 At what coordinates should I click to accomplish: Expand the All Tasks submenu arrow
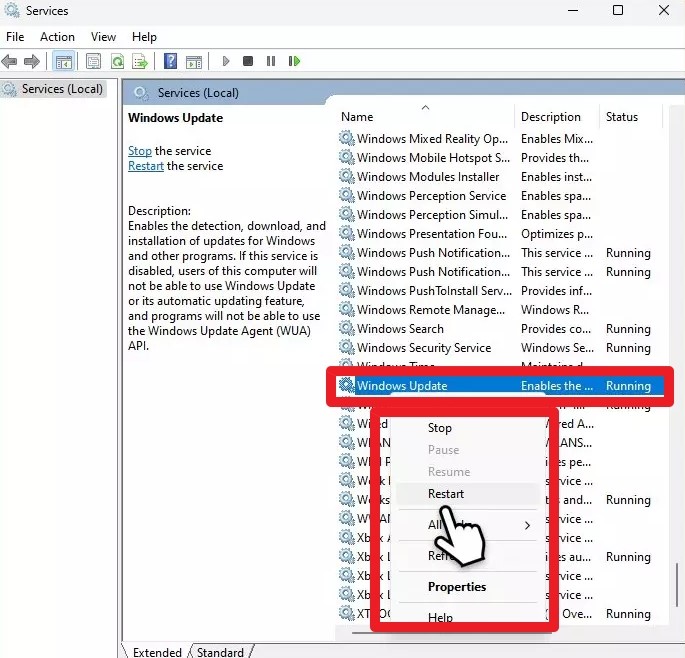click(x=527, y=525)
